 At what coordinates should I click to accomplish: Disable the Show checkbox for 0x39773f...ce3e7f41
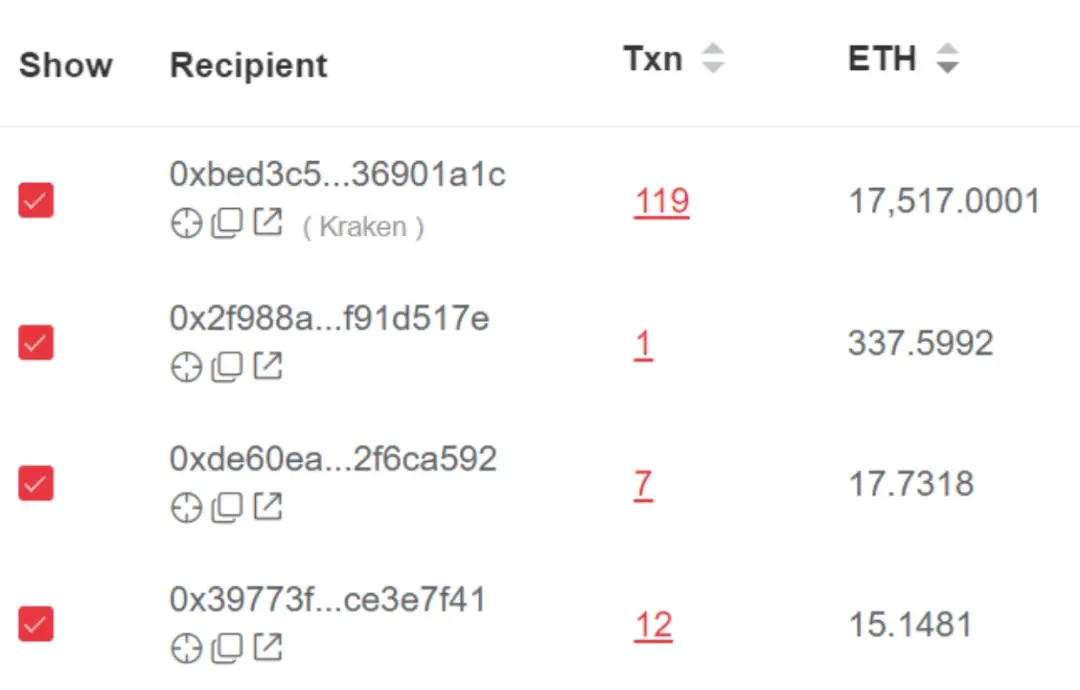coord(36,625)
